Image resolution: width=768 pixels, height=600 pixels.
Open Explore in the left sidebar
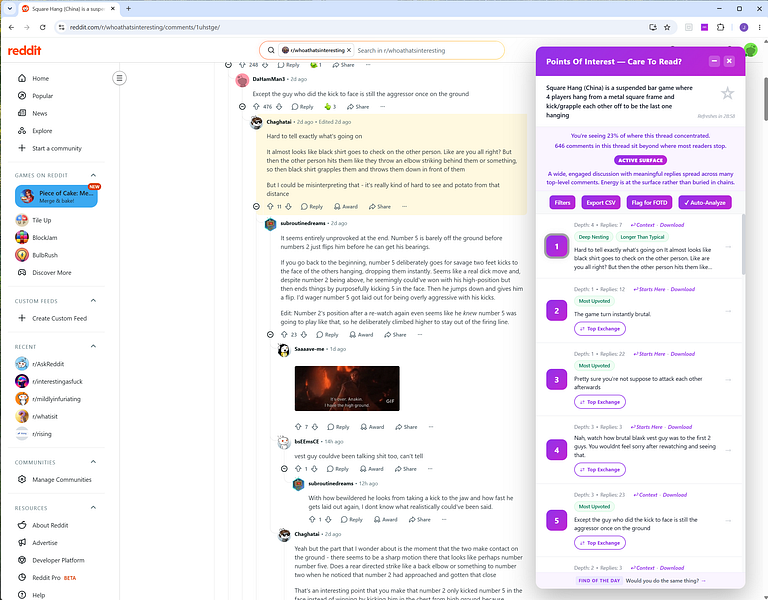pos(42,131)
